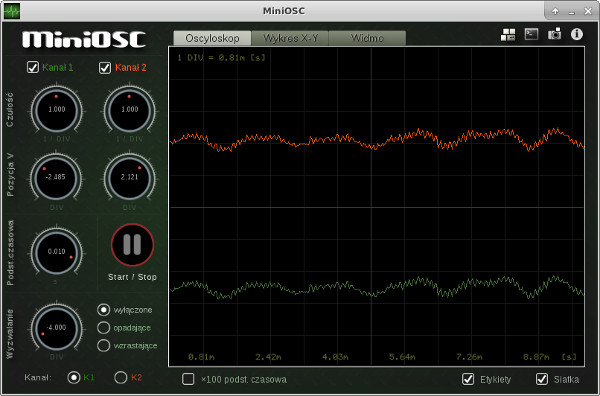
Task: Click the window shade up-arrow button
Action: point(555,11)
